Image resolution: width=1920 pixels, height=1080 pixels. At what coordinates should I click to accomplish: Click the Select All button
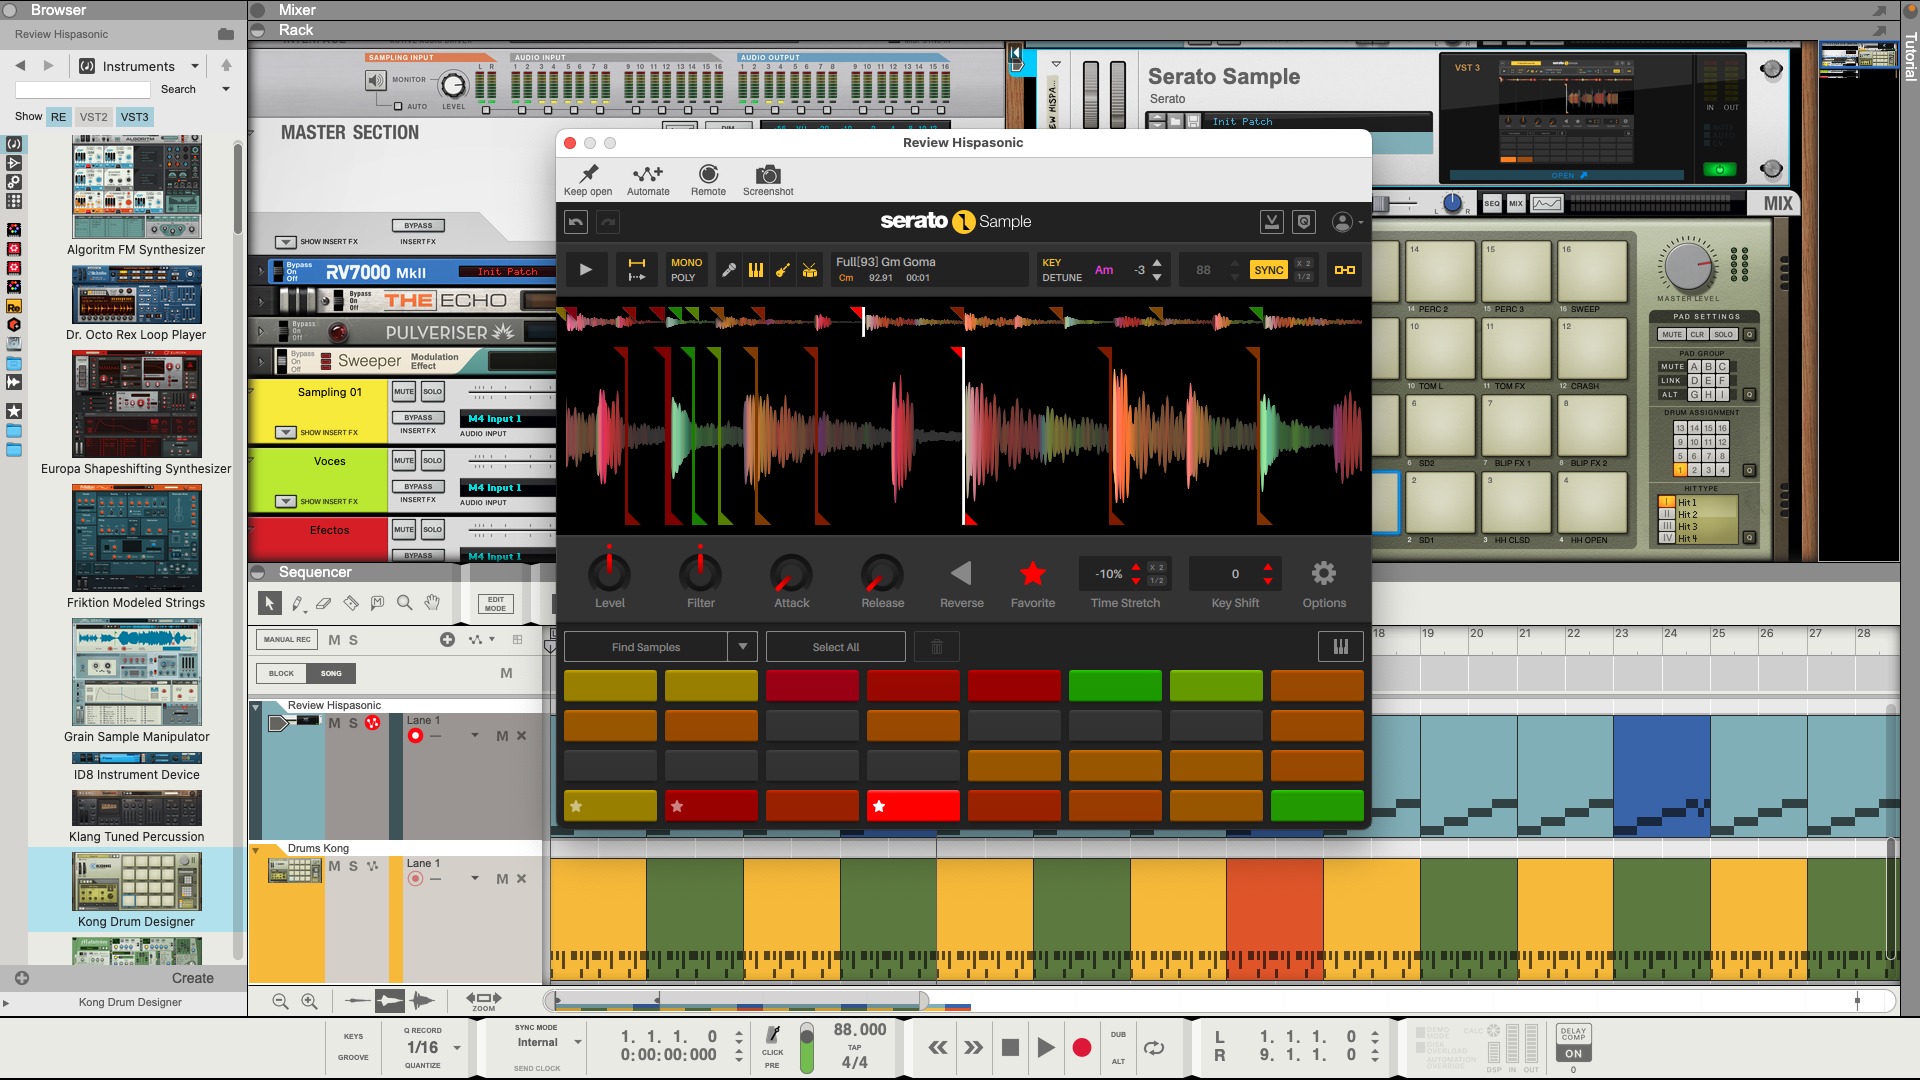(835, 646)
